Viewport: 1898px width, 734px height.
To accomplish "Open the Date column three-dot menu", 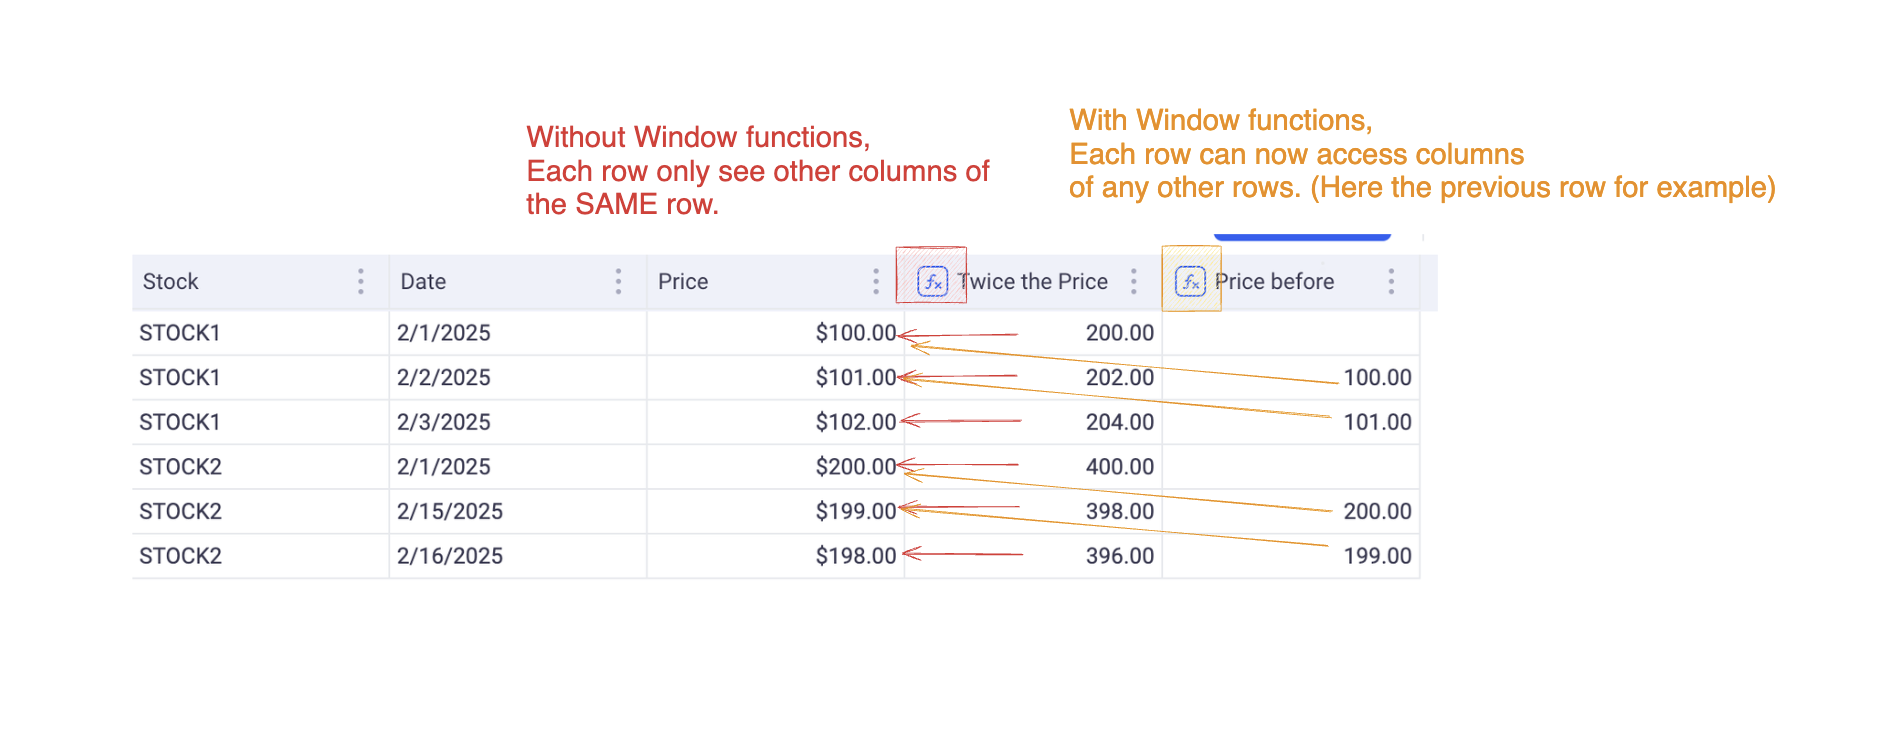I will [618, 282].
